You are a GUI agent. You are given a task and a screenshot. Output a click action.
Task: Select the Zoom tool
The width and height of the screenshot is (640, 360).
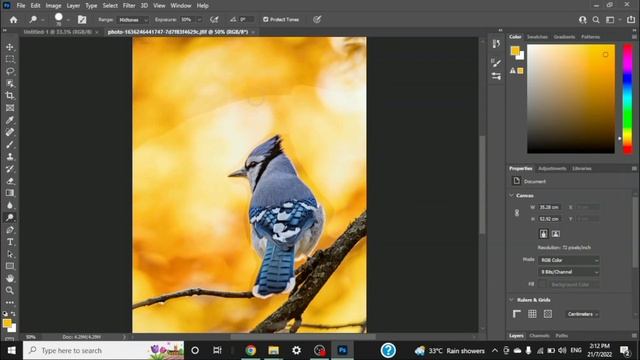click(10, 291)
